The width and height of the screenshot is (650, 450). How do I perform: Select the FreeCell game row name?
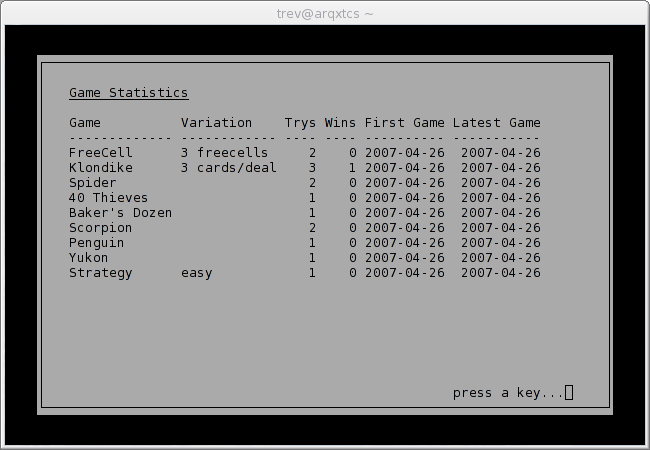coord(100,153)
